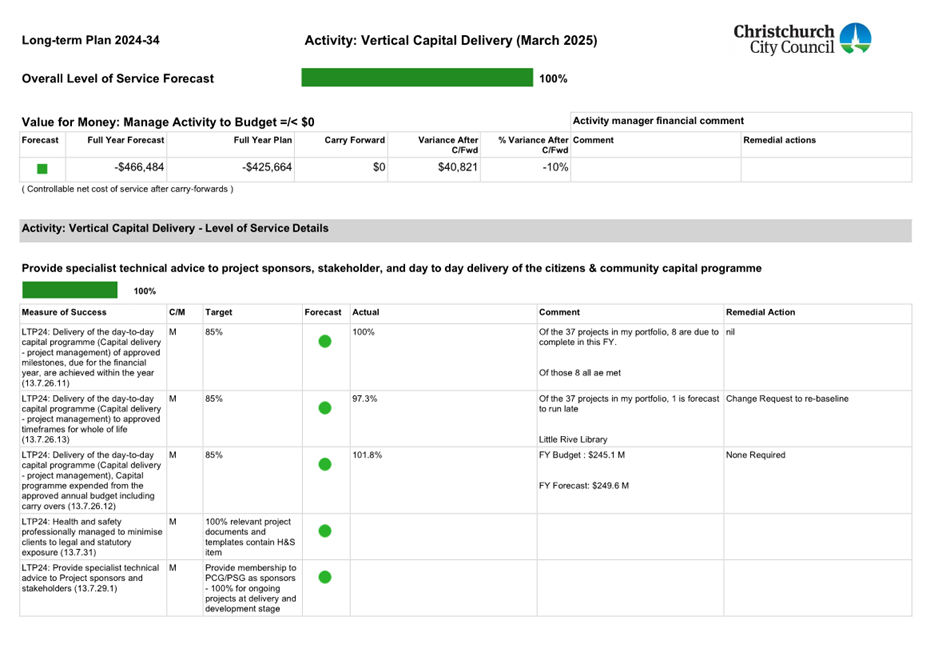
Task: Click the Provide membership to PCG/PSG target cell
Action: click(251, 588)
